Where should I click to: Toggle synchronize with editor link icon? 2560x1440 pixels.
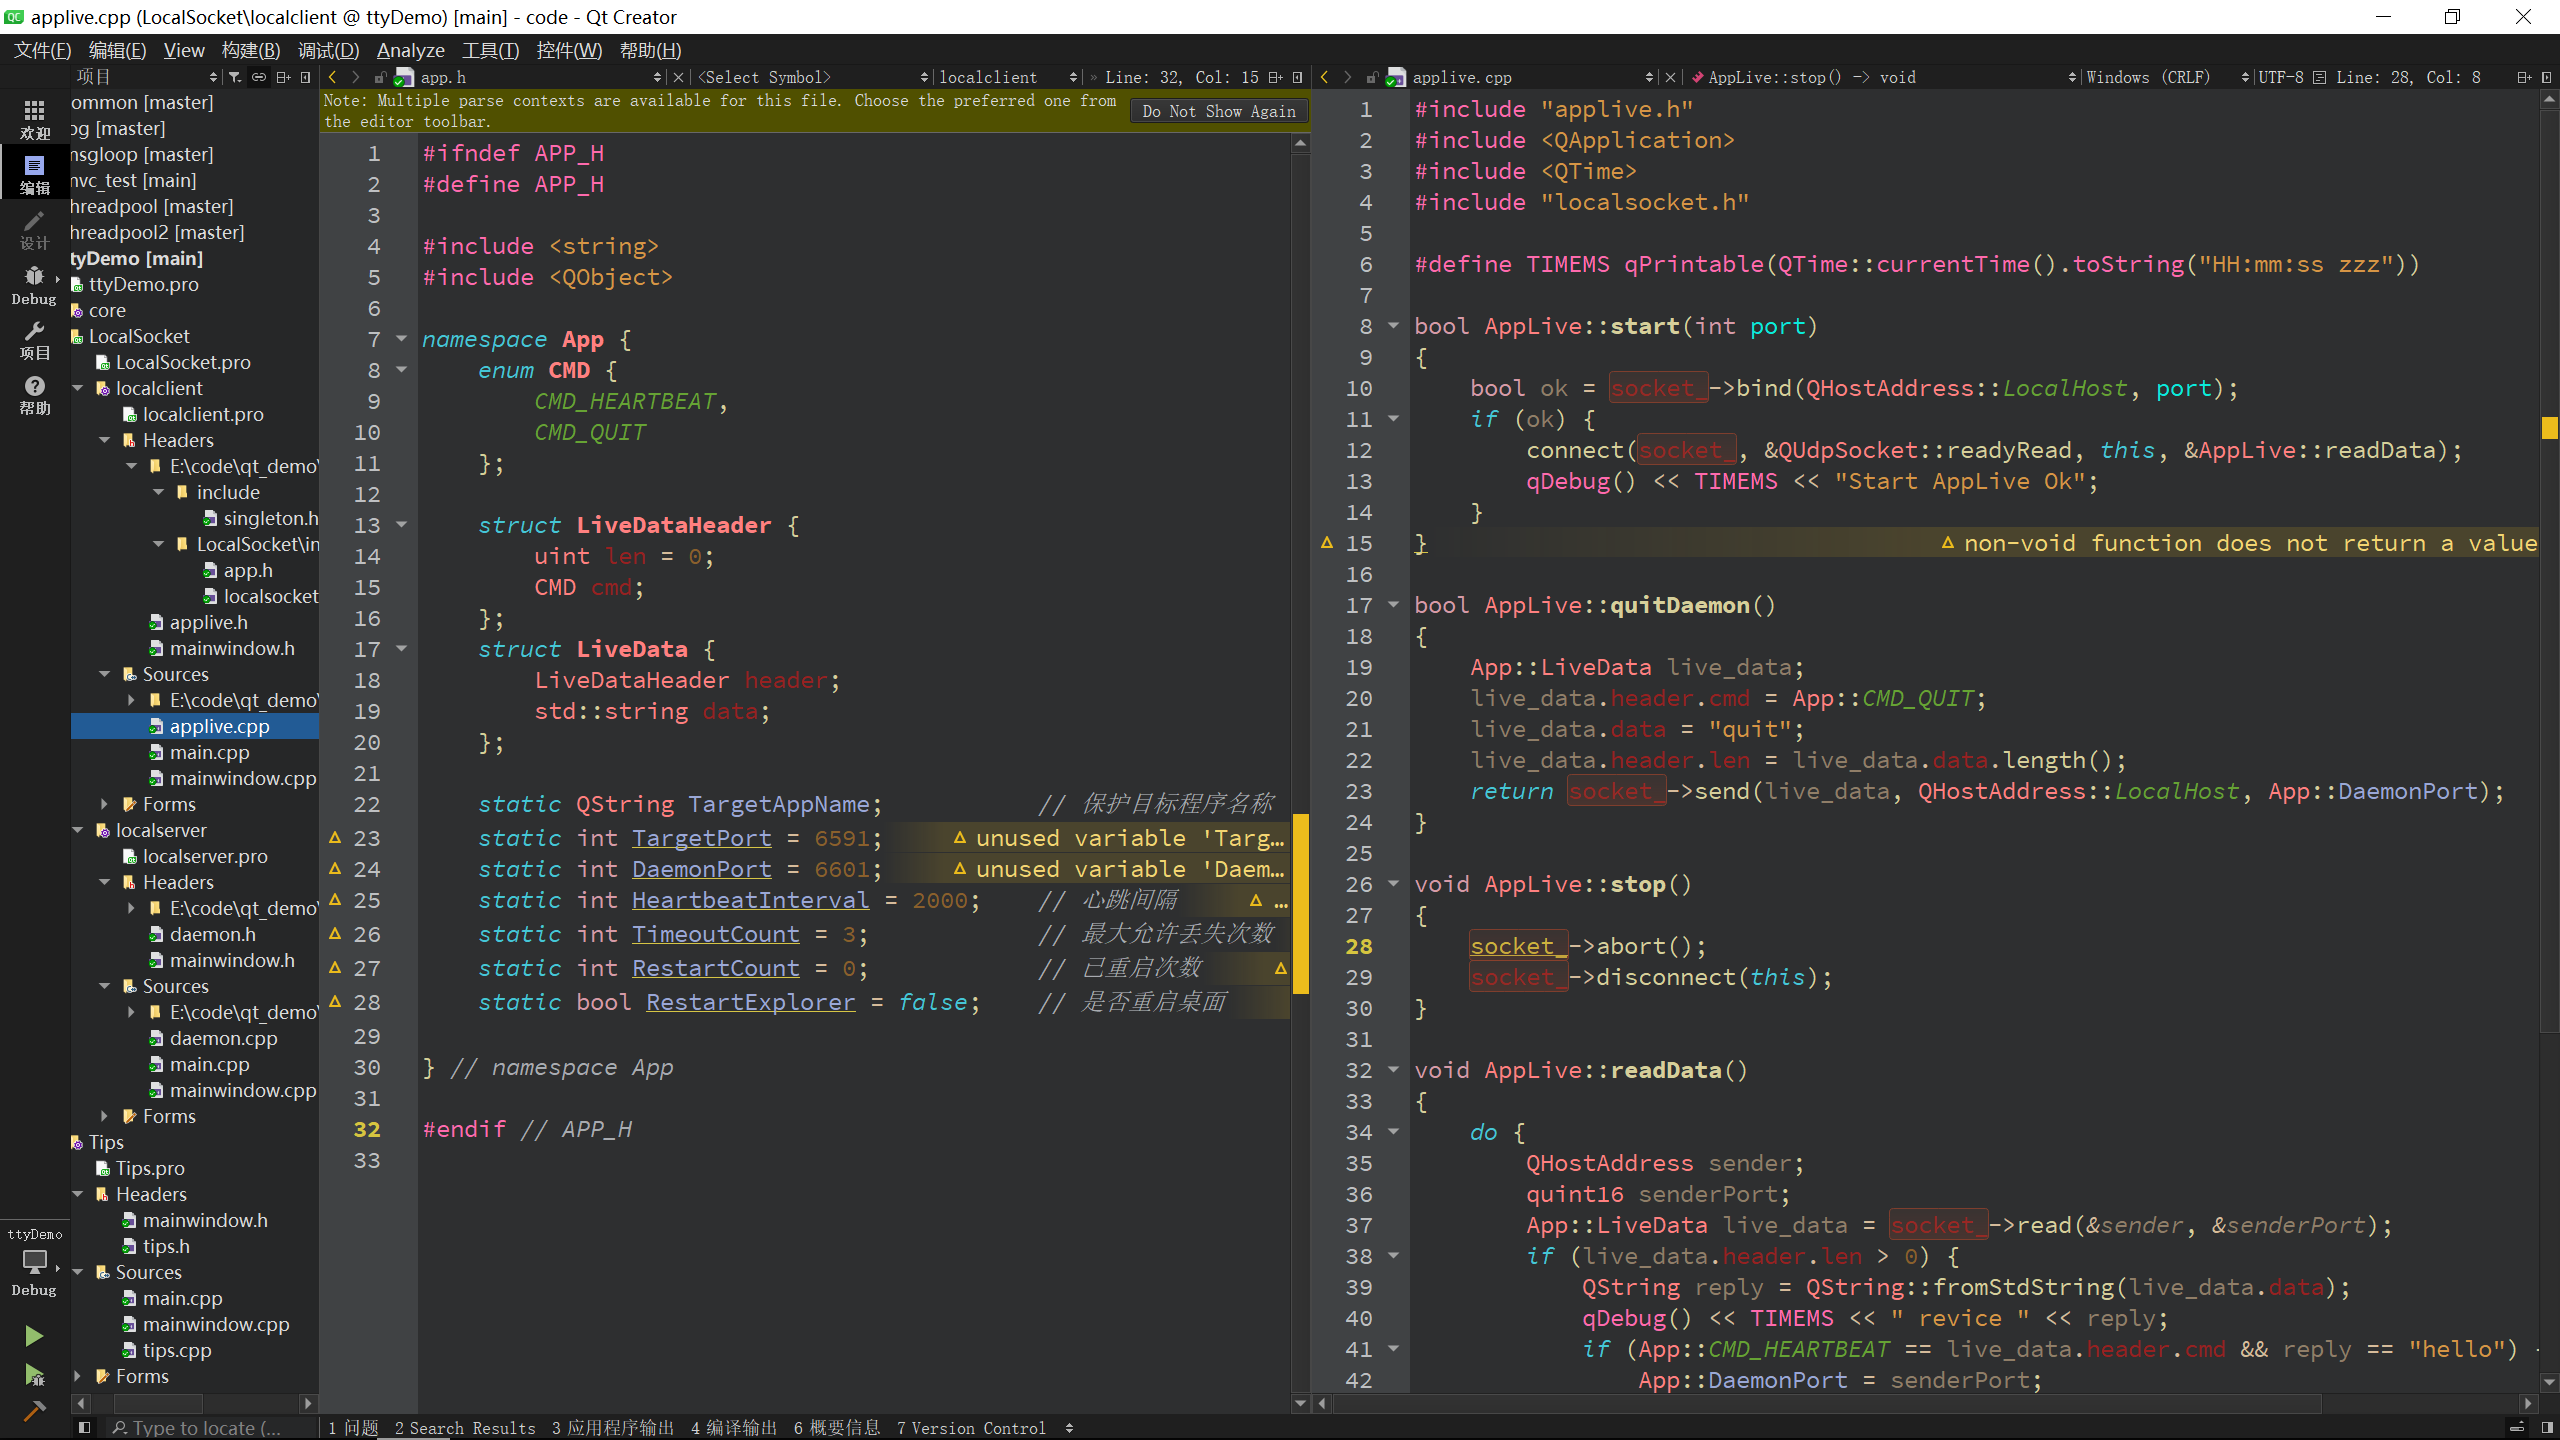click(x=259, y=77)
